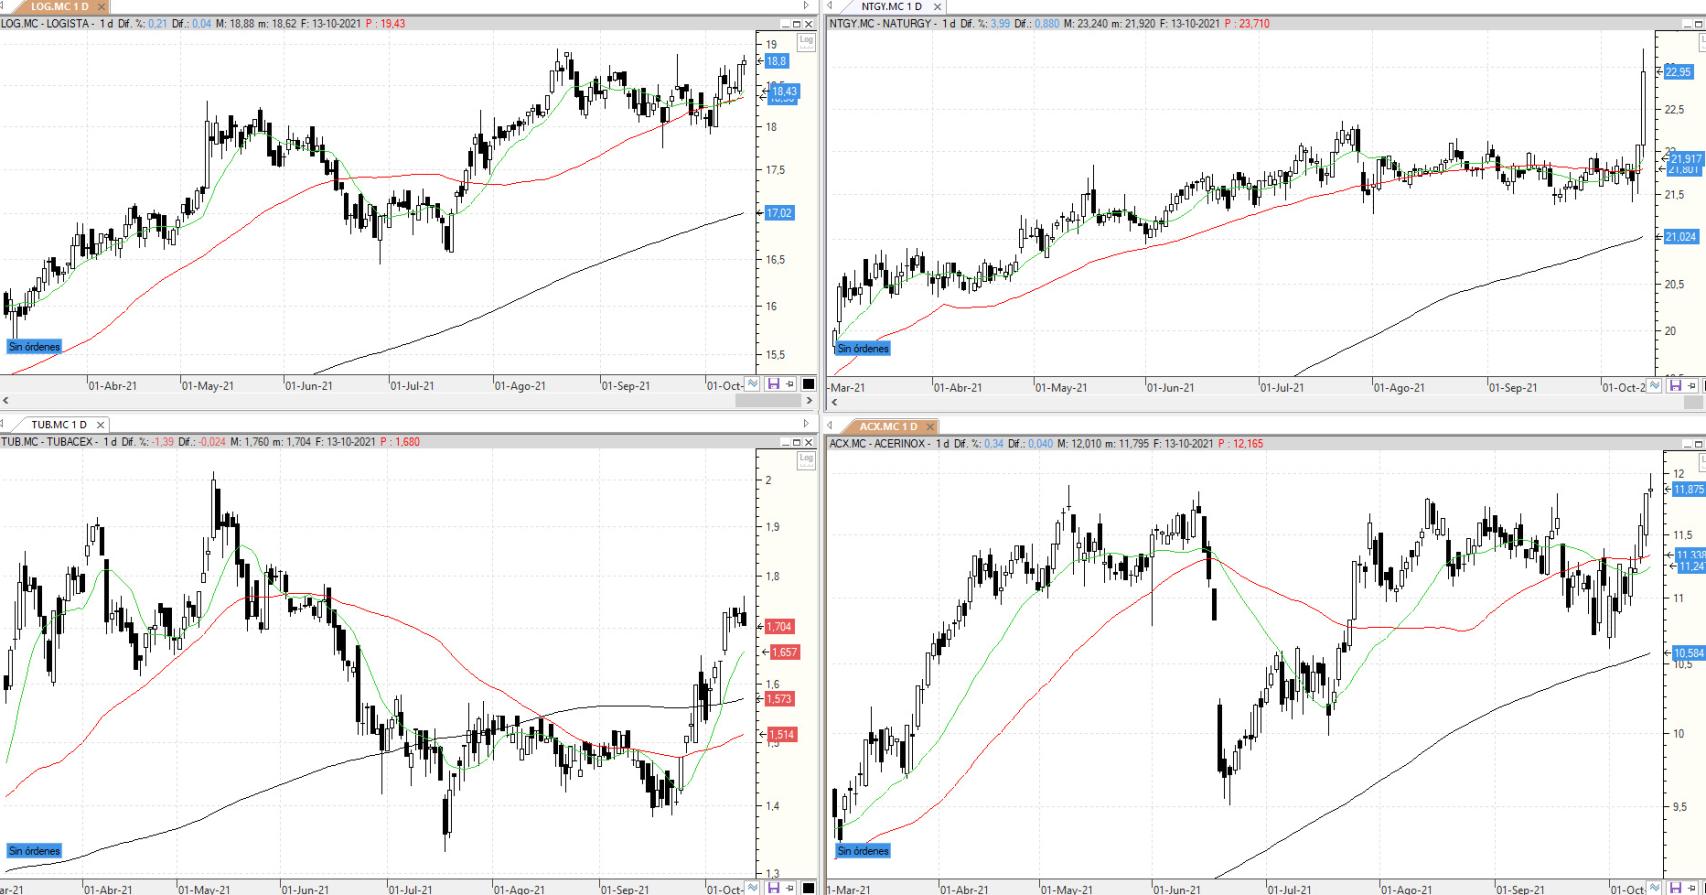Click 'Sin órdenes' label in LOGISTA chart
Screen dimensions: 1706x895
click(34, 347)
